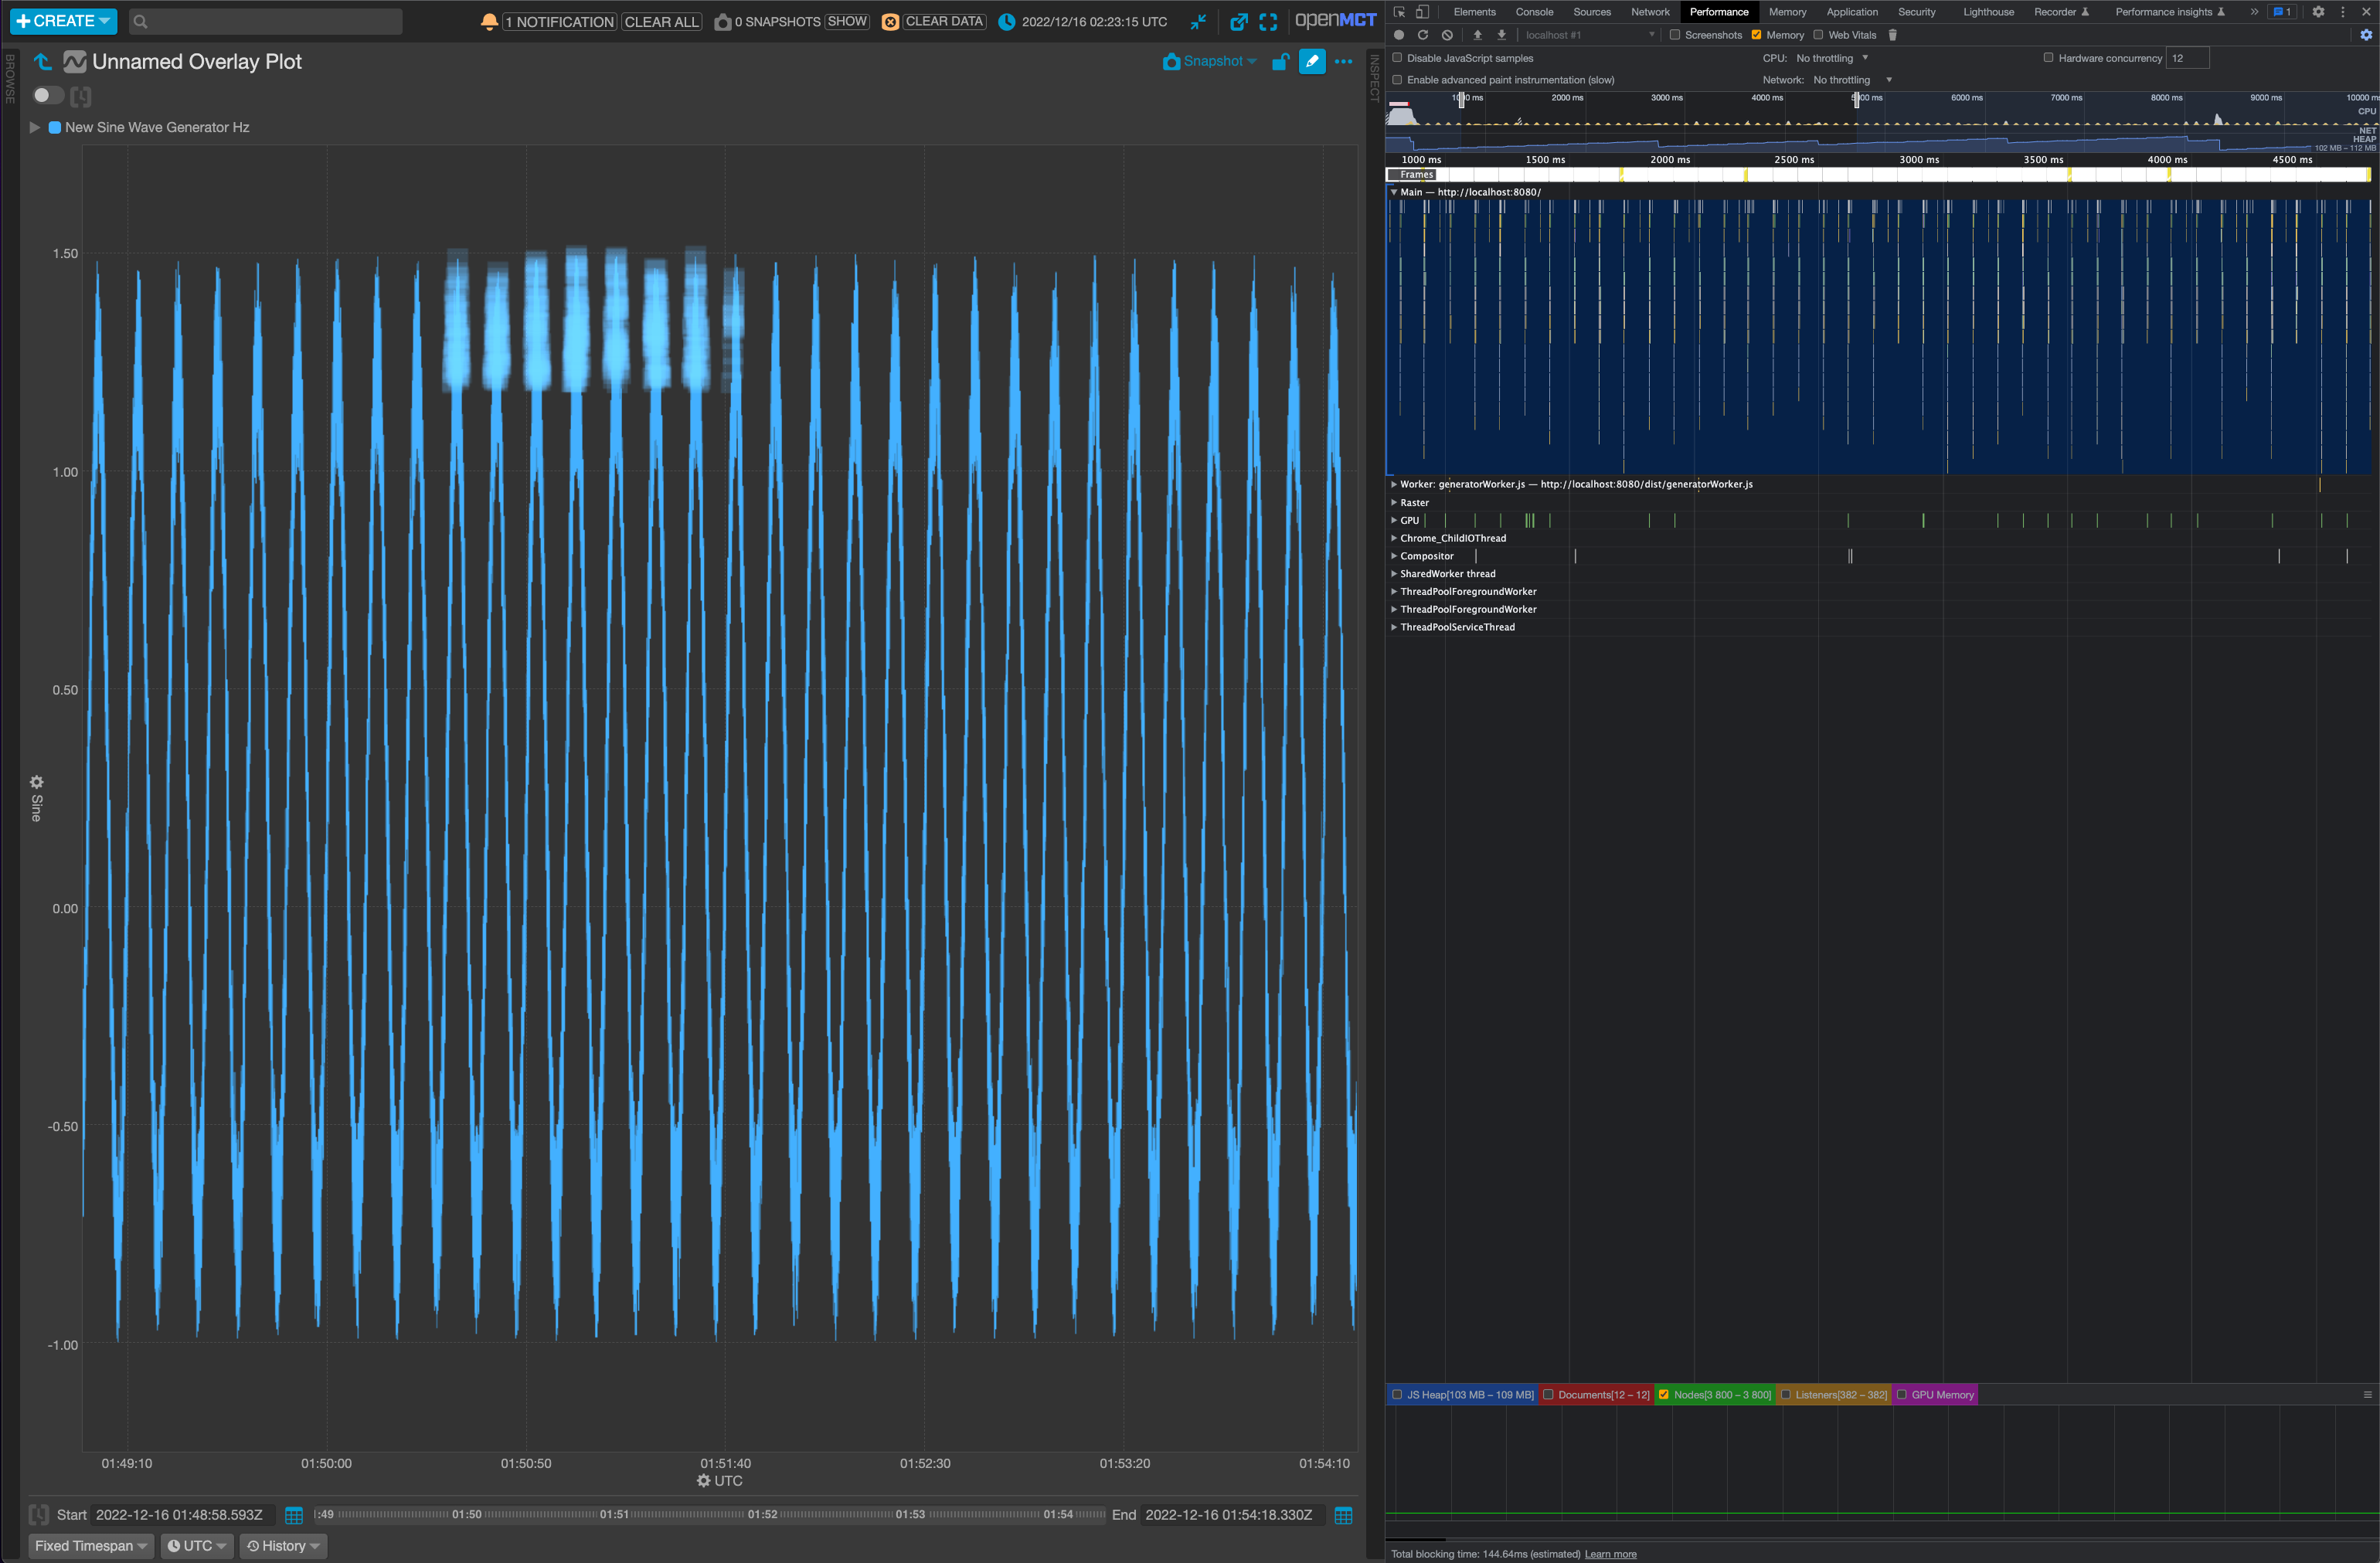Click the Snapshot button
The image size is (2380, 1563).
click(x=1209, y=62)
